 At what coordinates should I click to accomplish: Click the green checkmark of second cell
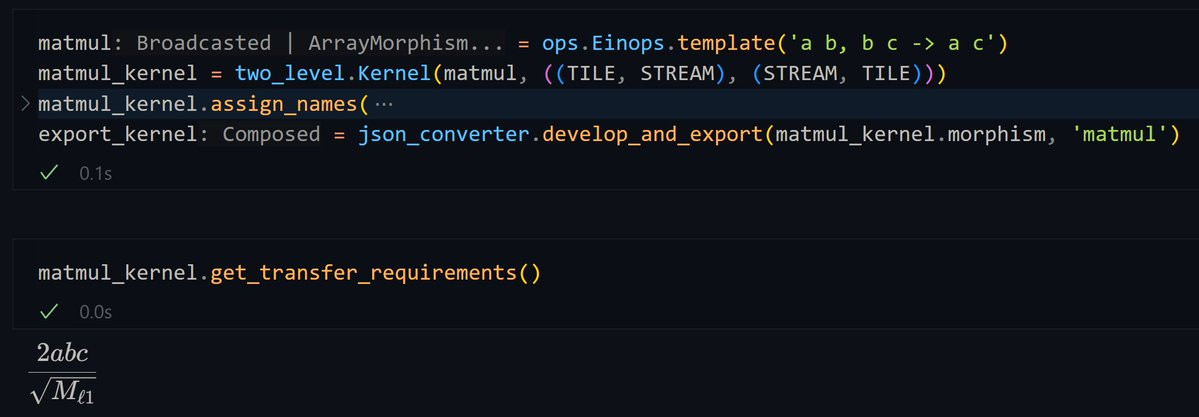pyautogui.click(x=49, y=311)
